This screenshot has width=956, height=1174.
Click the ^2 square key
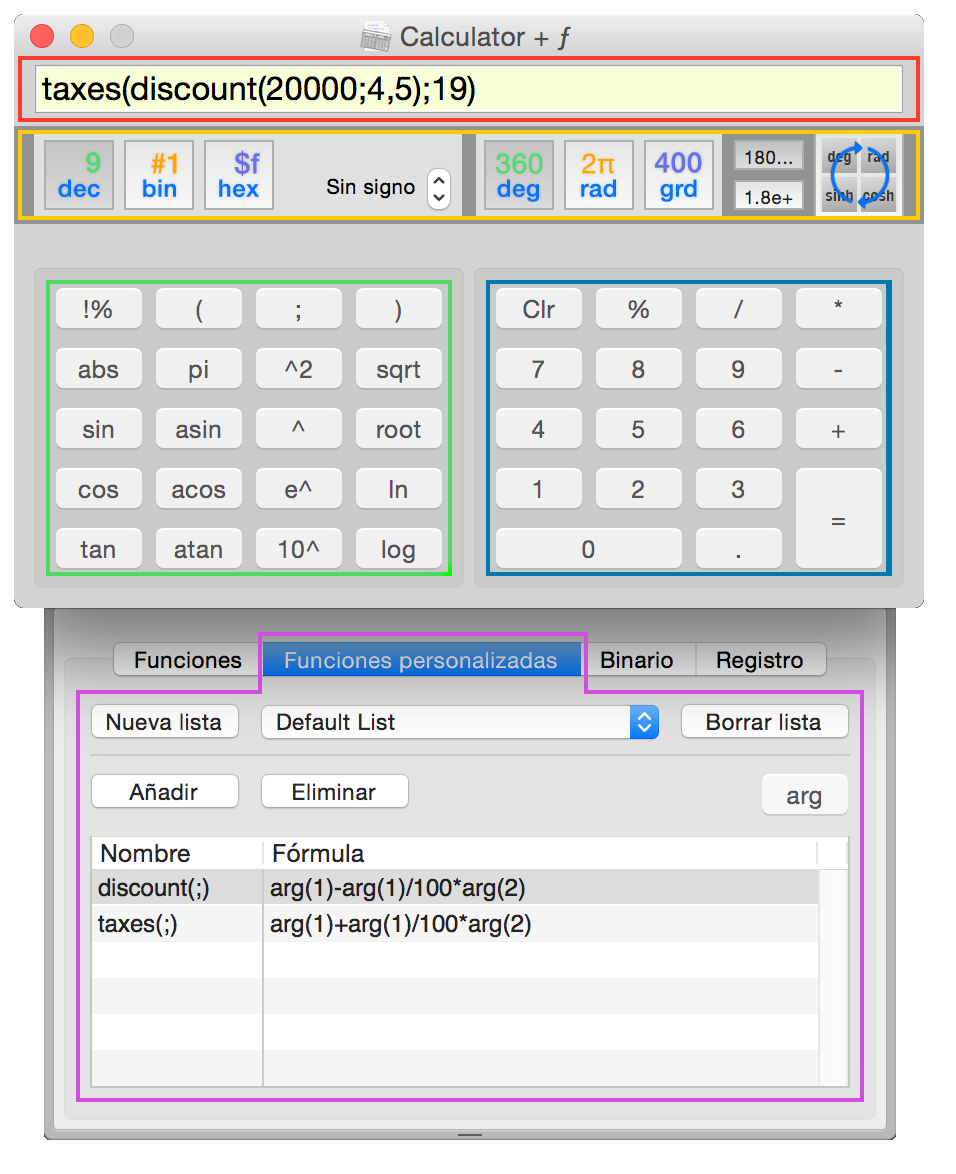[299, 369]
